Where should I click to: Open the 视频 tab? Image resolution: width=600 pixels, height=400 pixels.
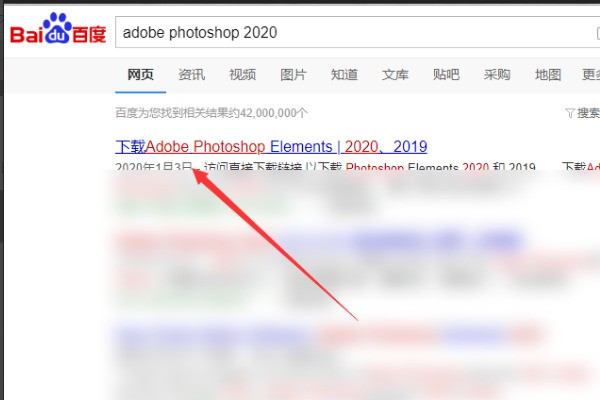(x=242, y=74)
